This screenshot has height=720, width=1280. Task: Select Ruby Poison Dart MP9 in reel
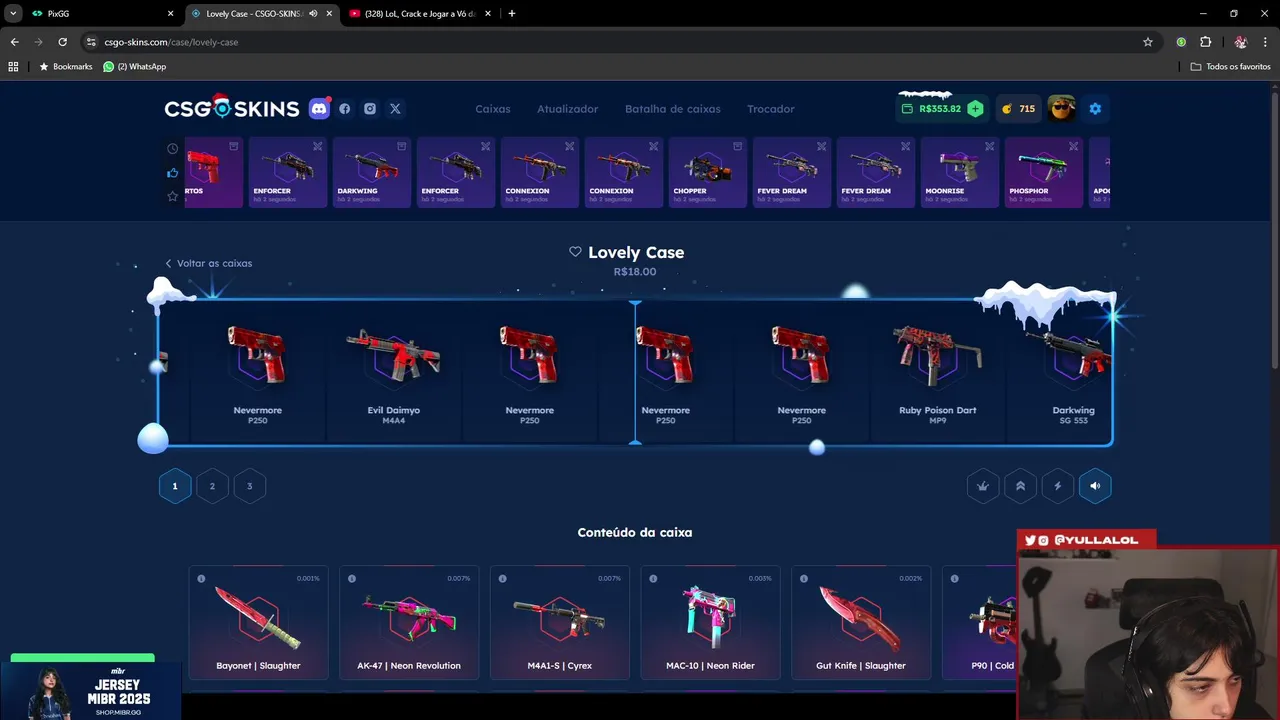pos(938,372)
